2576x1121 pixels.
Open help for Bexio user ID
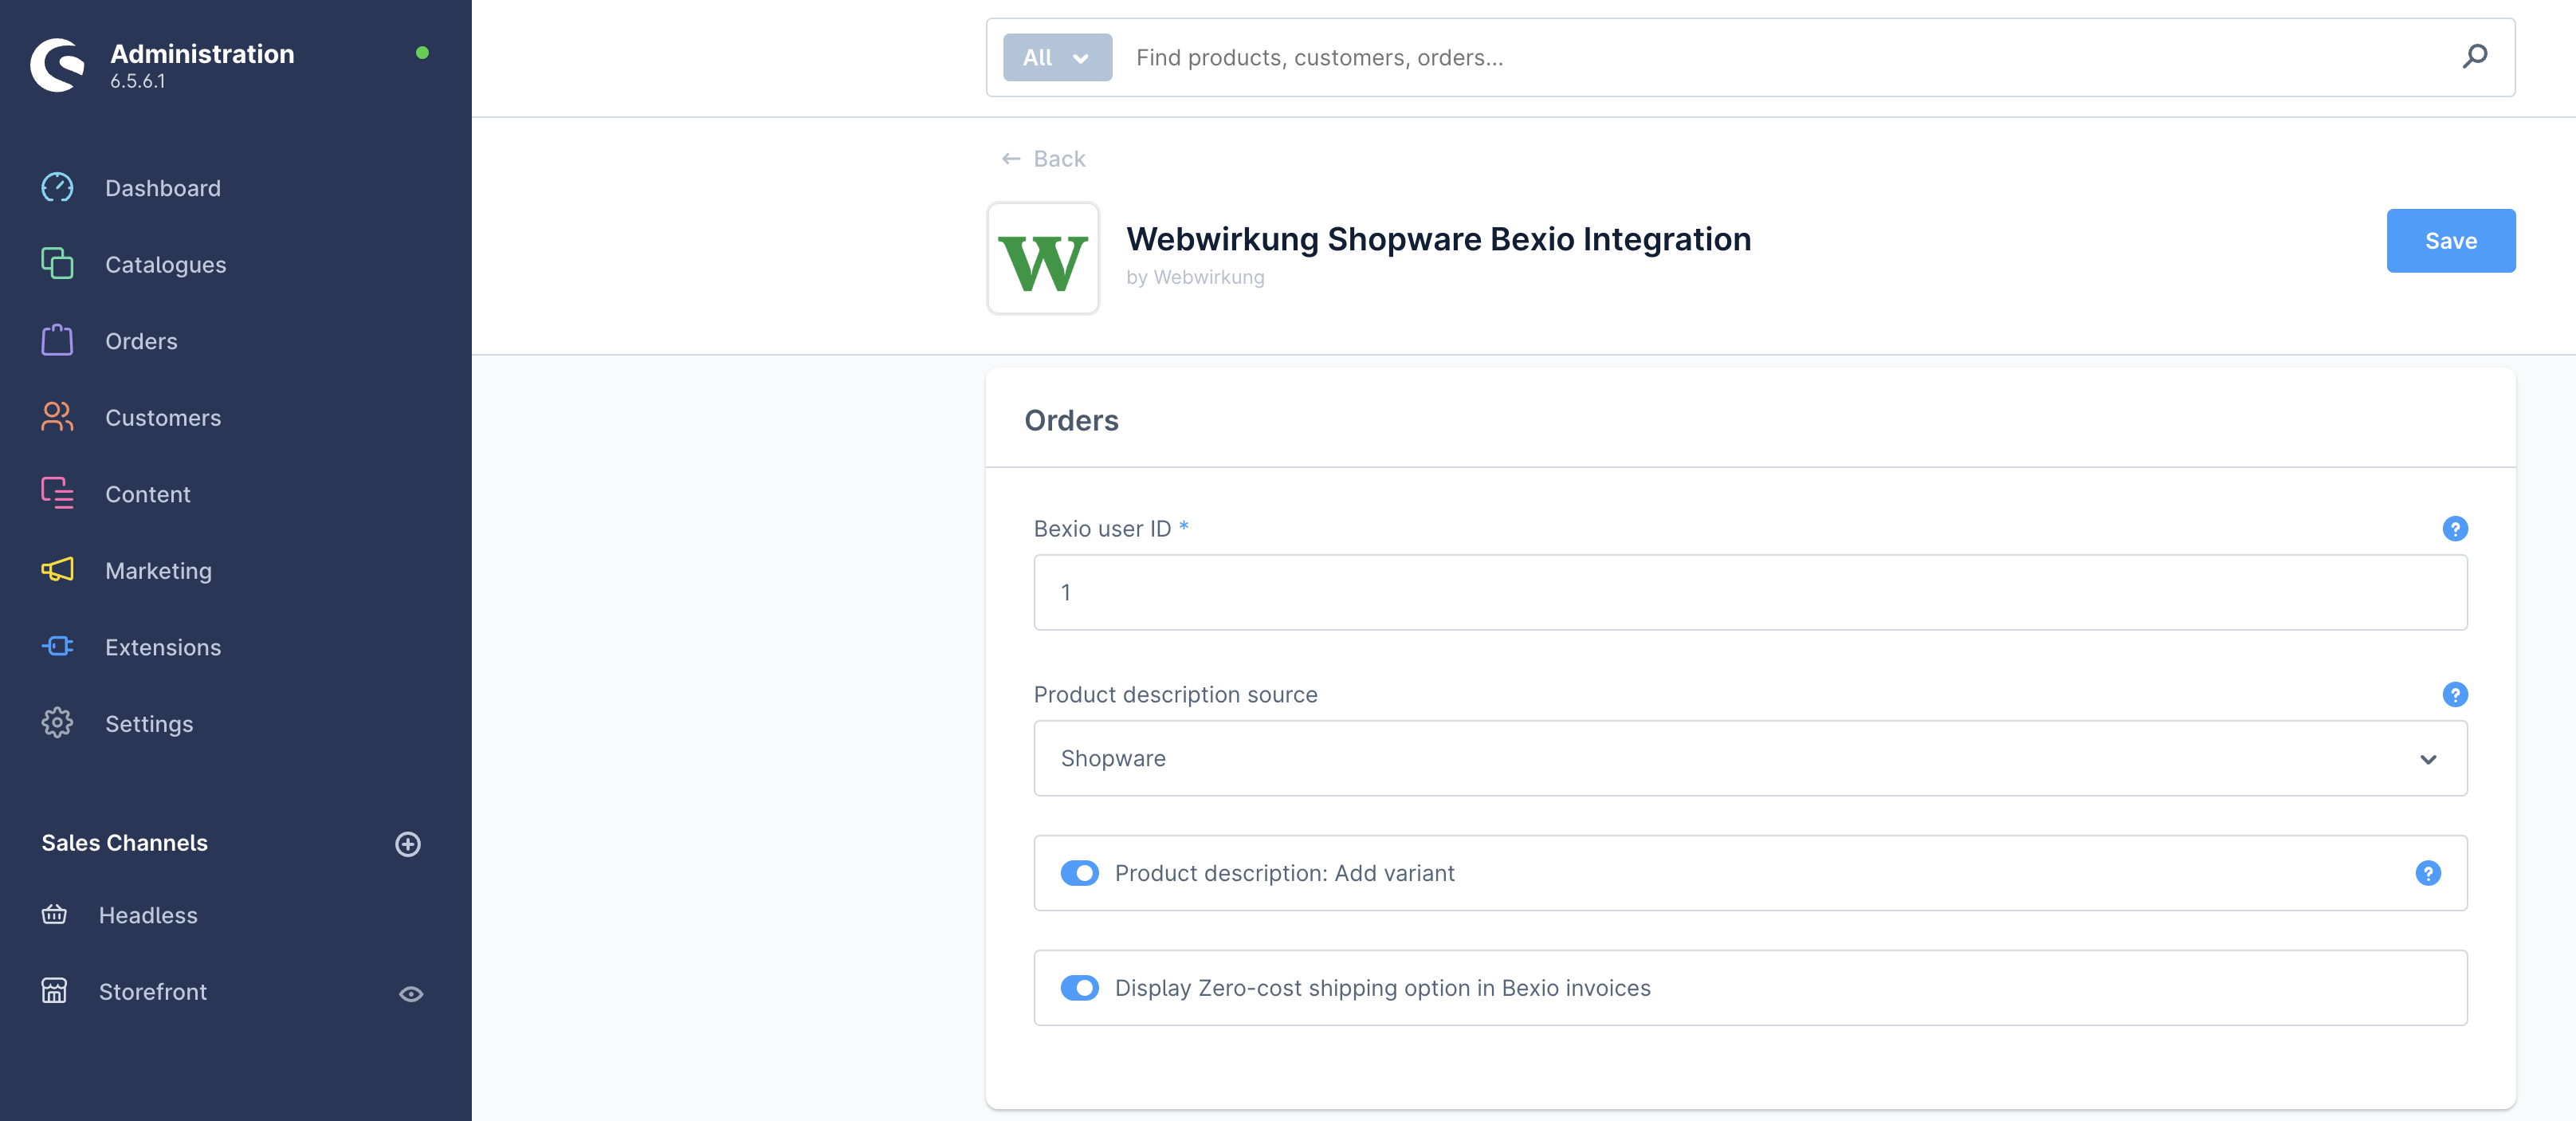[x=2454, y=528]
